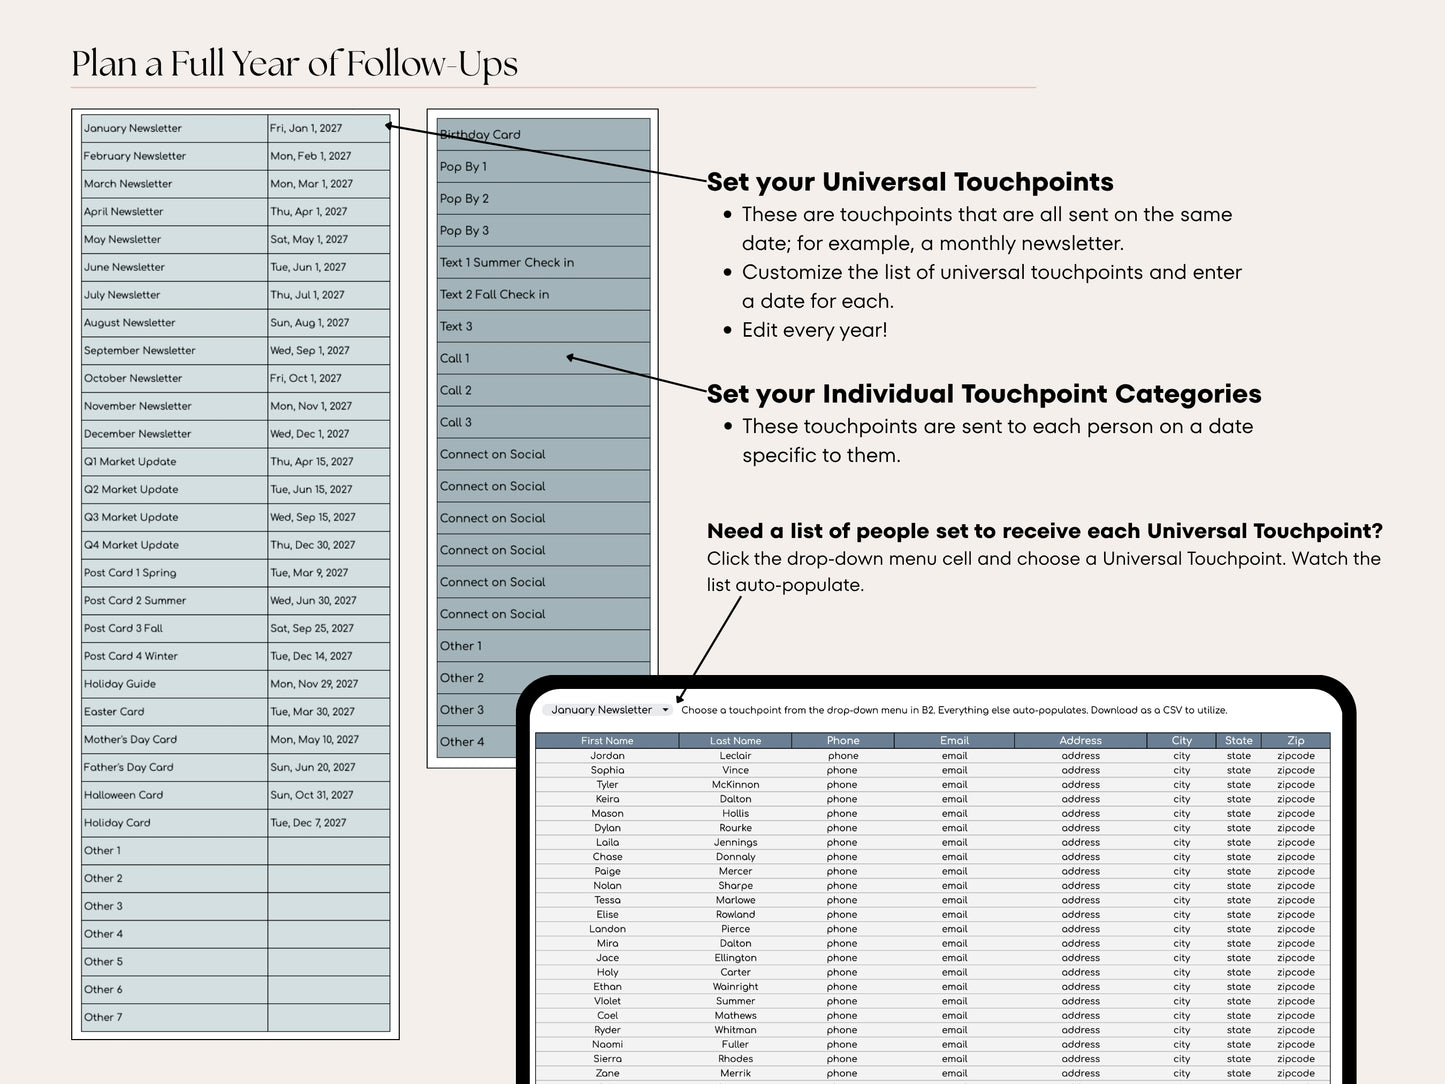The width and height of the screenshot is (1445, 1084).
Task: Select the first name Jordan
Action: (607, 756)
